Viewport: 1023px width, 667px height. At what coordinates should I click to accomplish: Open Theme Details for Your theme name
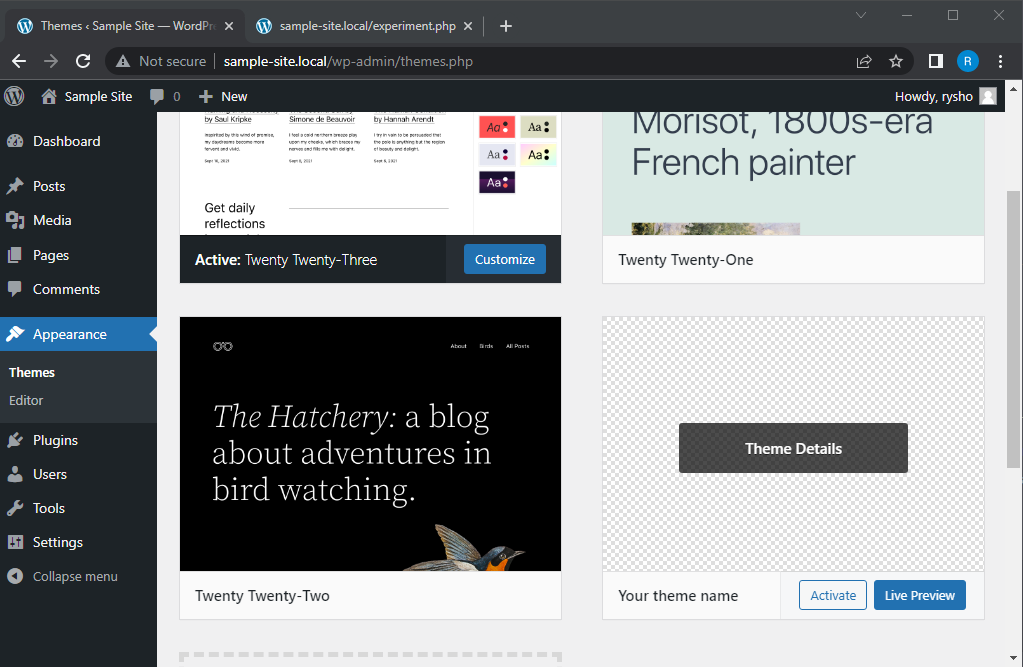[x=793, y=448]
